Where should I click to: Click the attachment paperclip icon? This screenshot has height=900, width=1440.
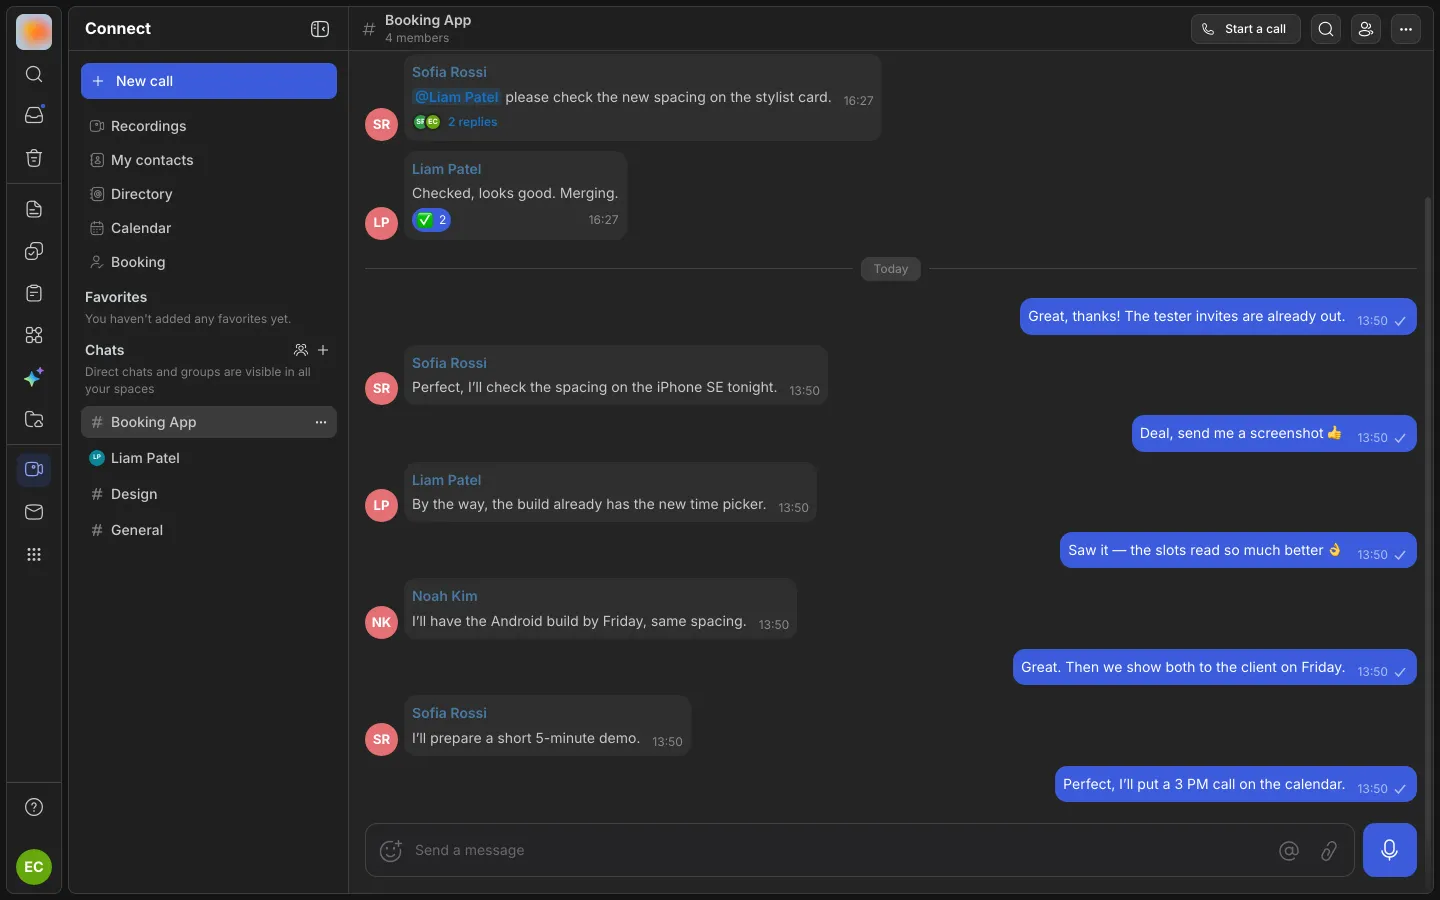[x=1329, y=850]
